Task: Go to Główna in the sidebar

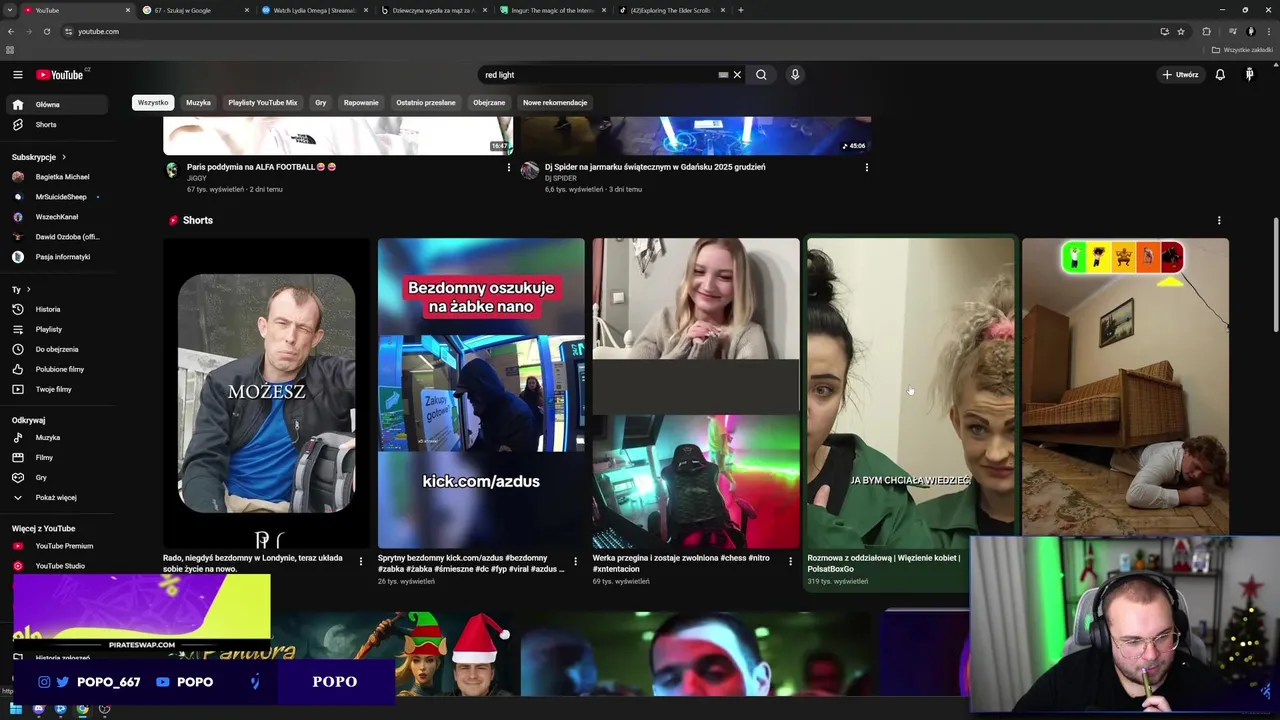Action: (x=60, y=104)
